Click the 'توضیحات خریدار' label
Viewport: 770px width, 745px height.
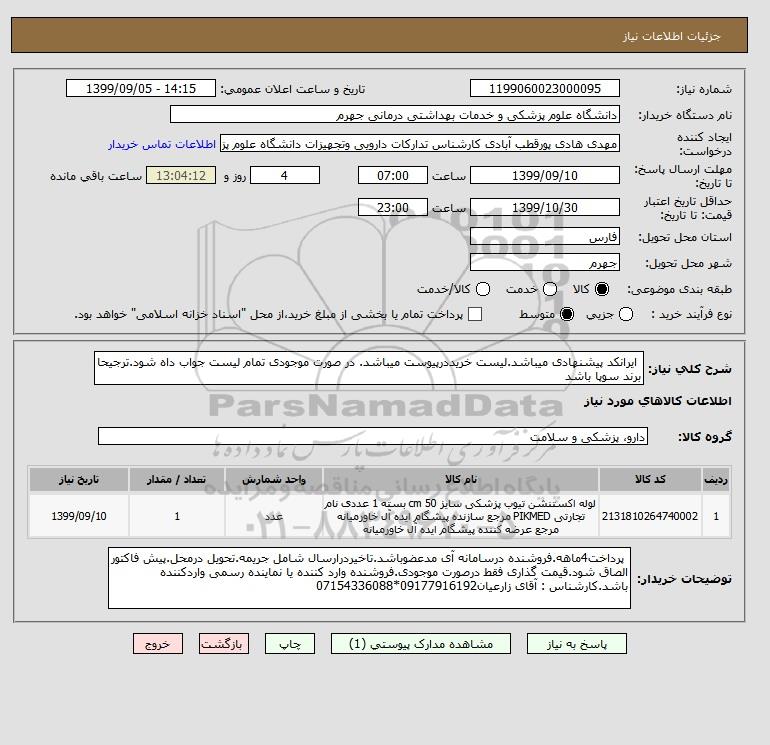[x=685, y=579]
